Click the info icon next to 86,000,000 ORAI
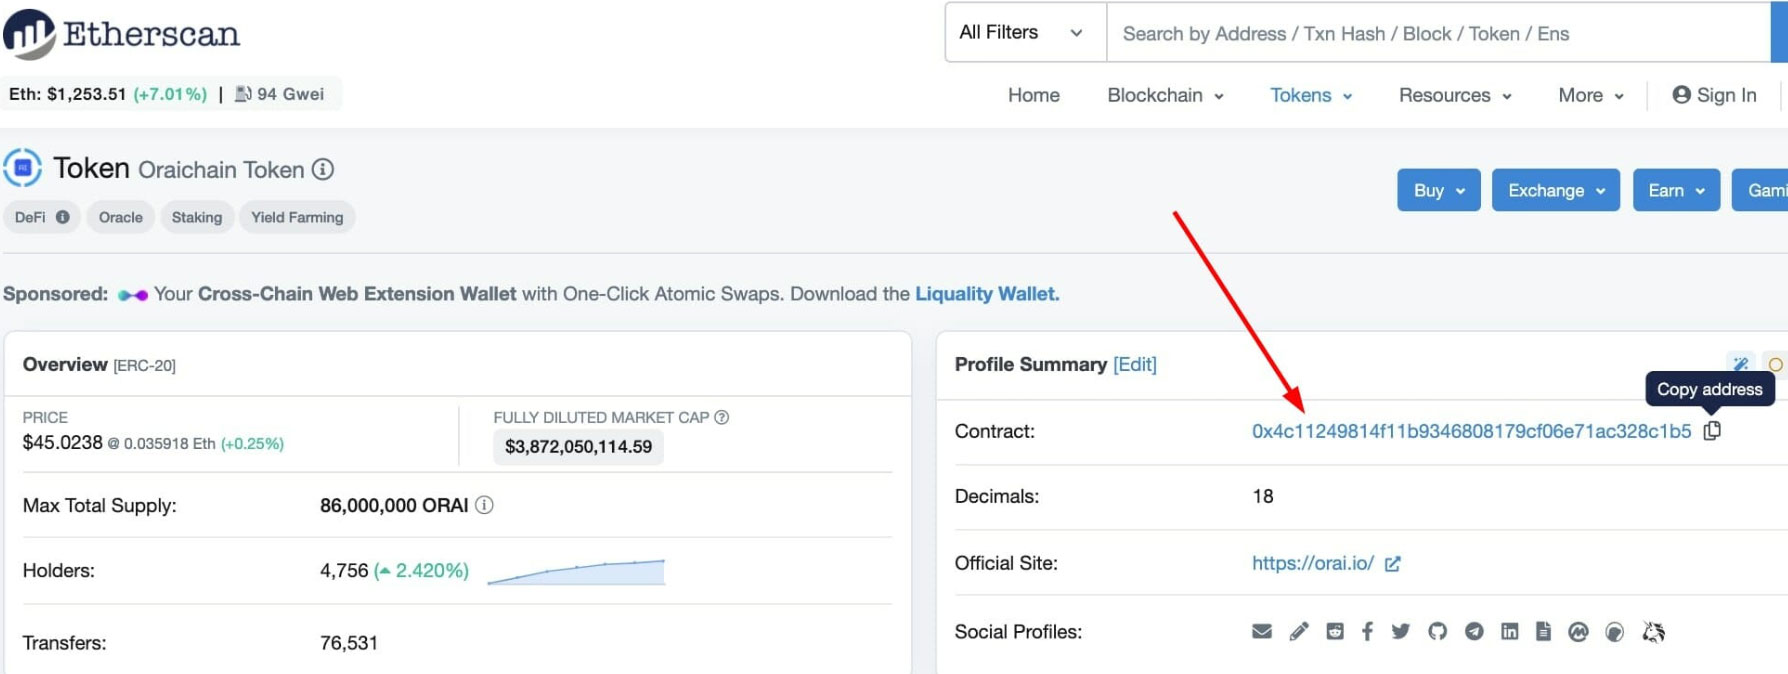The width and height of the screenshot is (1788, 674). (x=484, y=505)
